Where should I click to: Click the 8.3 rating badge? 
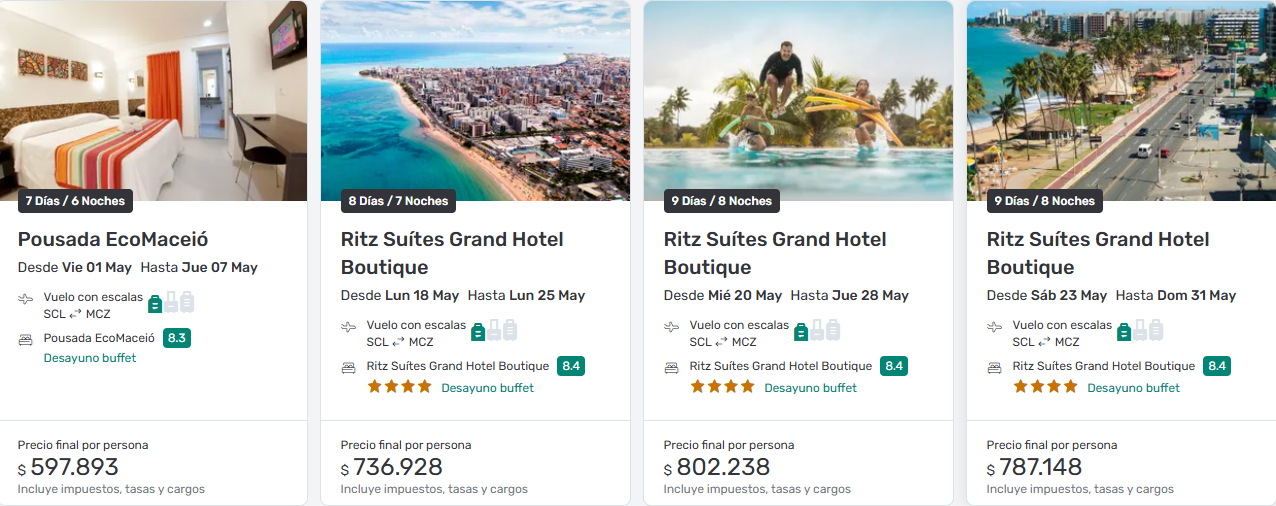tap(177, 338)
